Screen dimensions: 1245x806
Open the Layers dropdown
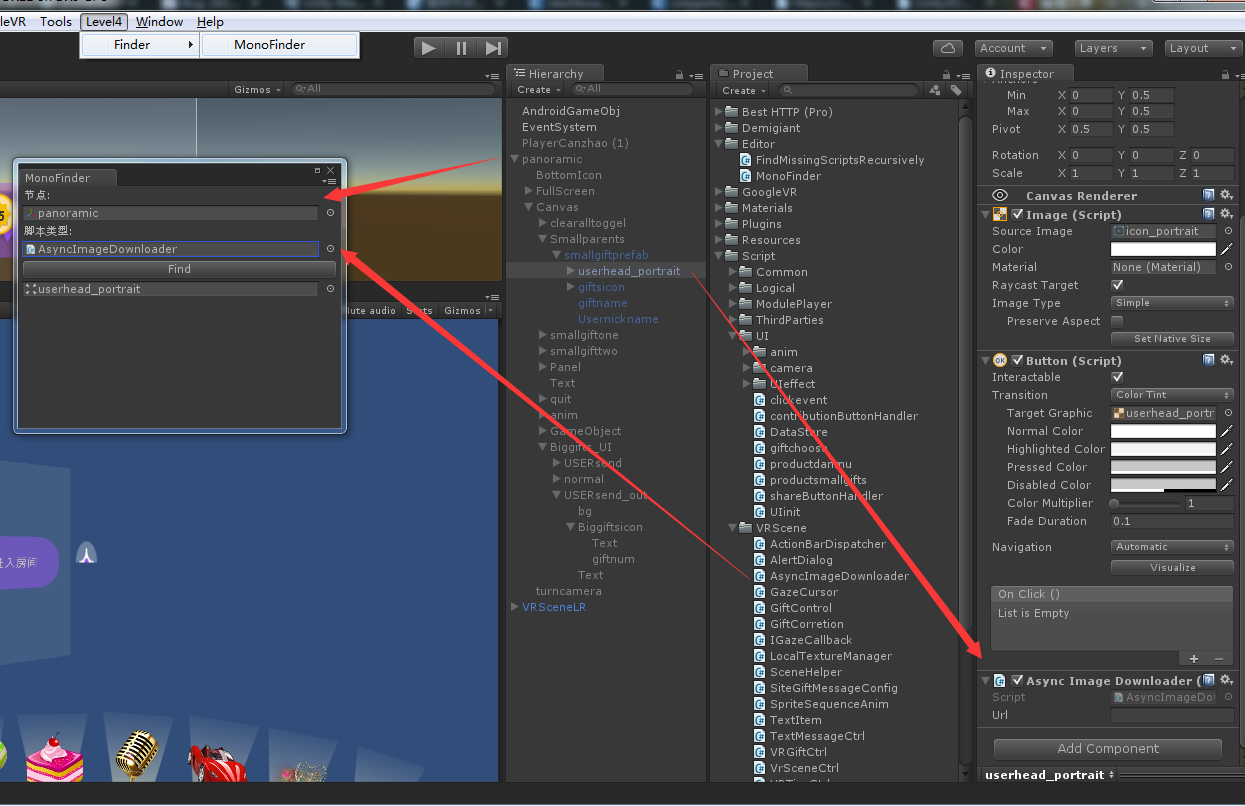(x=1114, y=48)
